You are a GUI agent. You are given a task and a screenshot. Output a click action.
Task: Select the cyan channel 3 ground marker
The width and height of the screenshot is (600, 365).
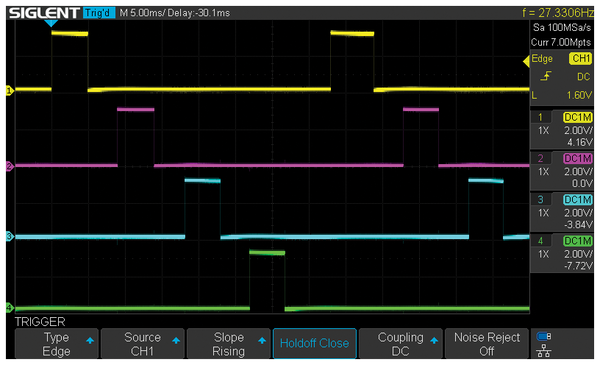coord(10,236)
